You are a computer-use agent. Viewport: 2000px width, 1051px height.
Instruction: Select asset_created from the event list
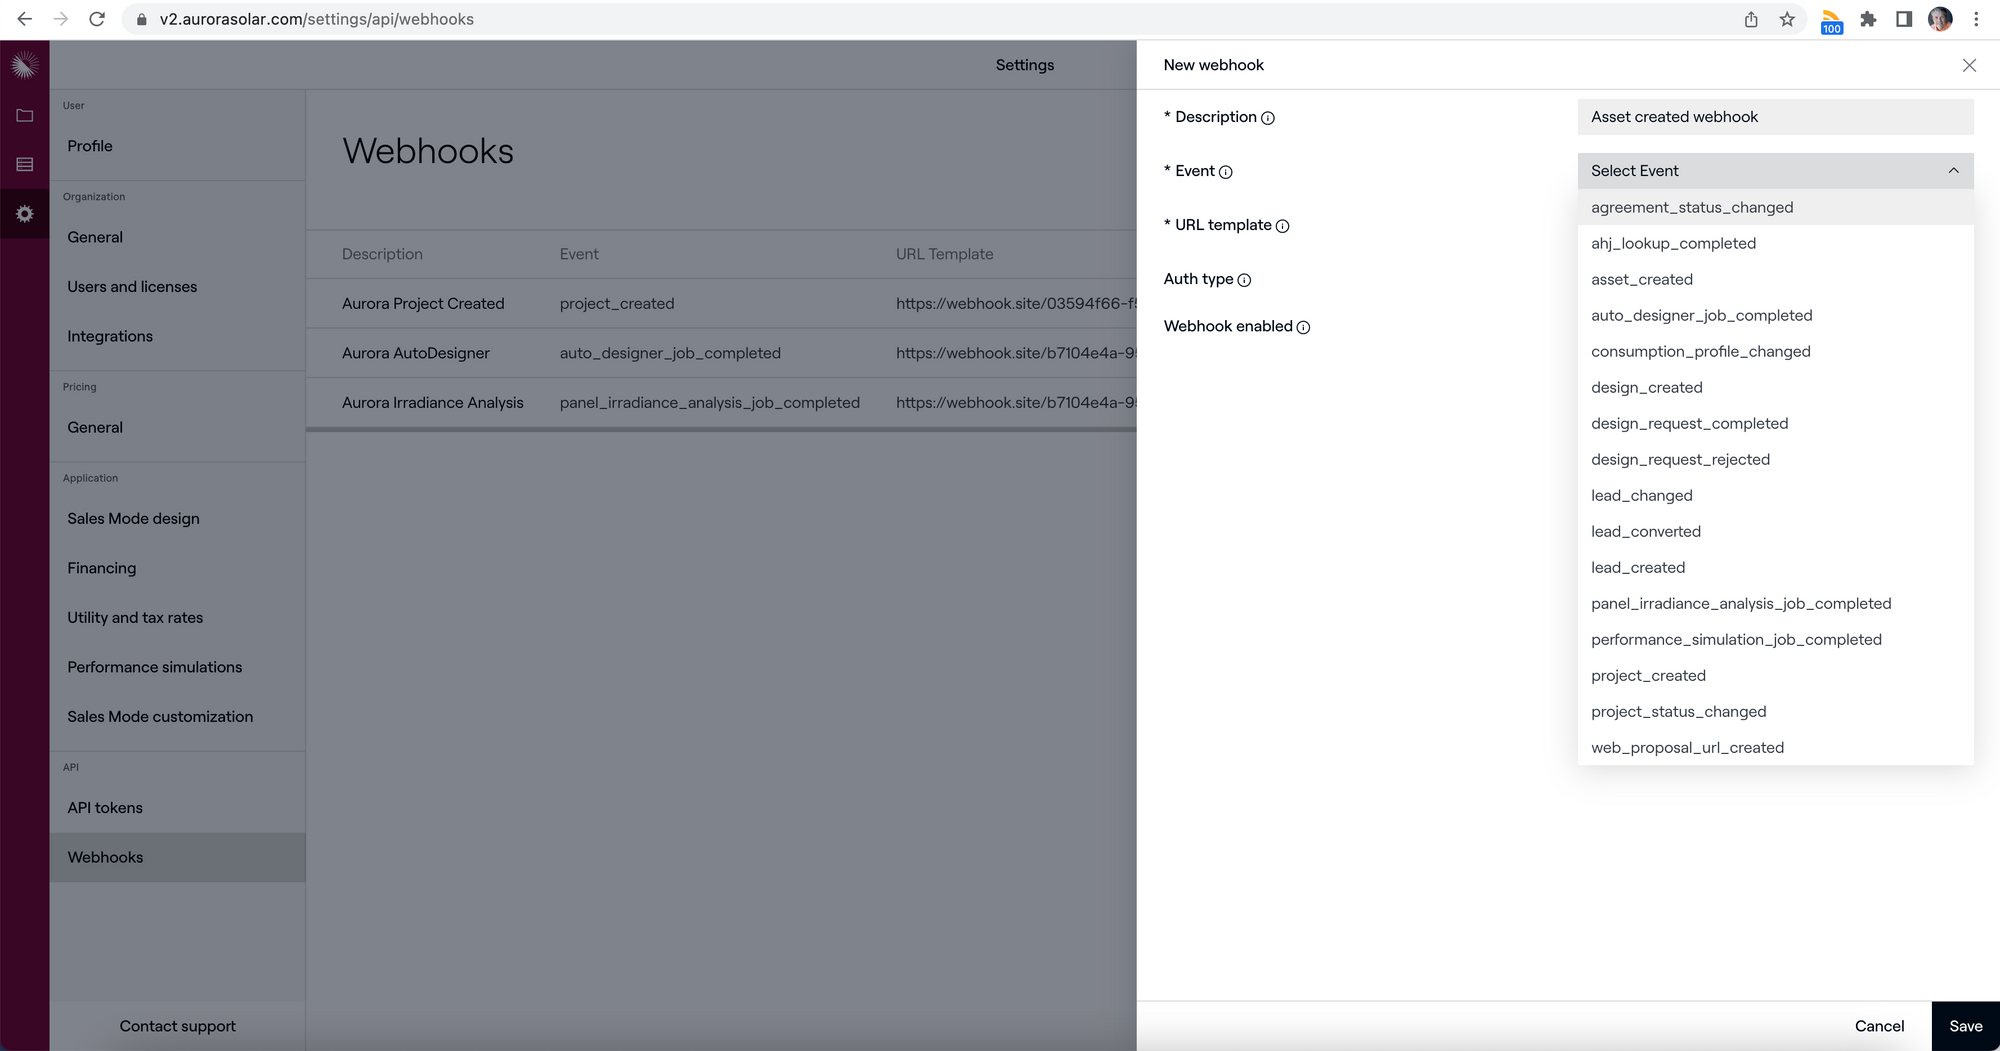[1642, 279]
